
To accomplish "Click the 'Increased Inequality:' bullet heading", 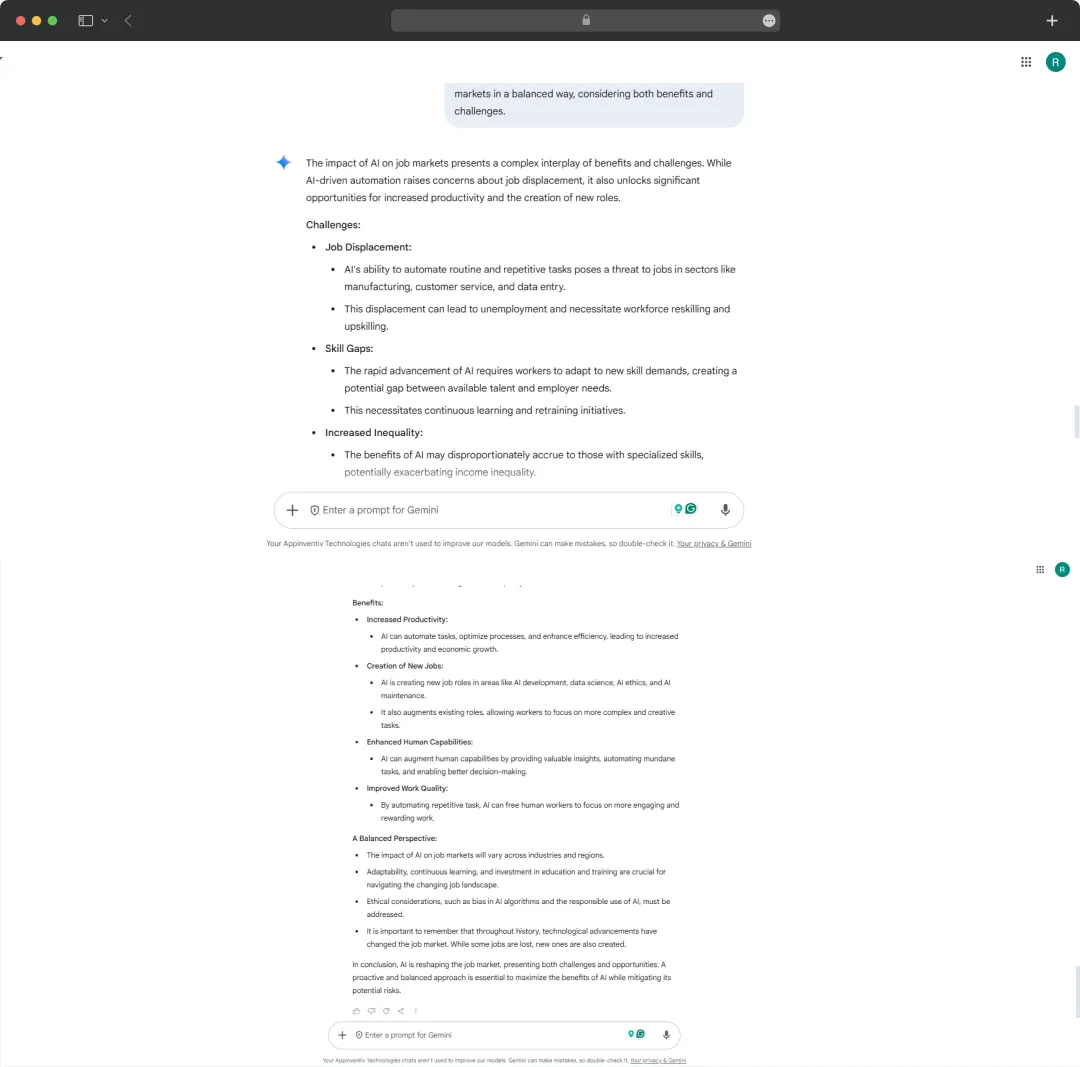I will 374,433.
